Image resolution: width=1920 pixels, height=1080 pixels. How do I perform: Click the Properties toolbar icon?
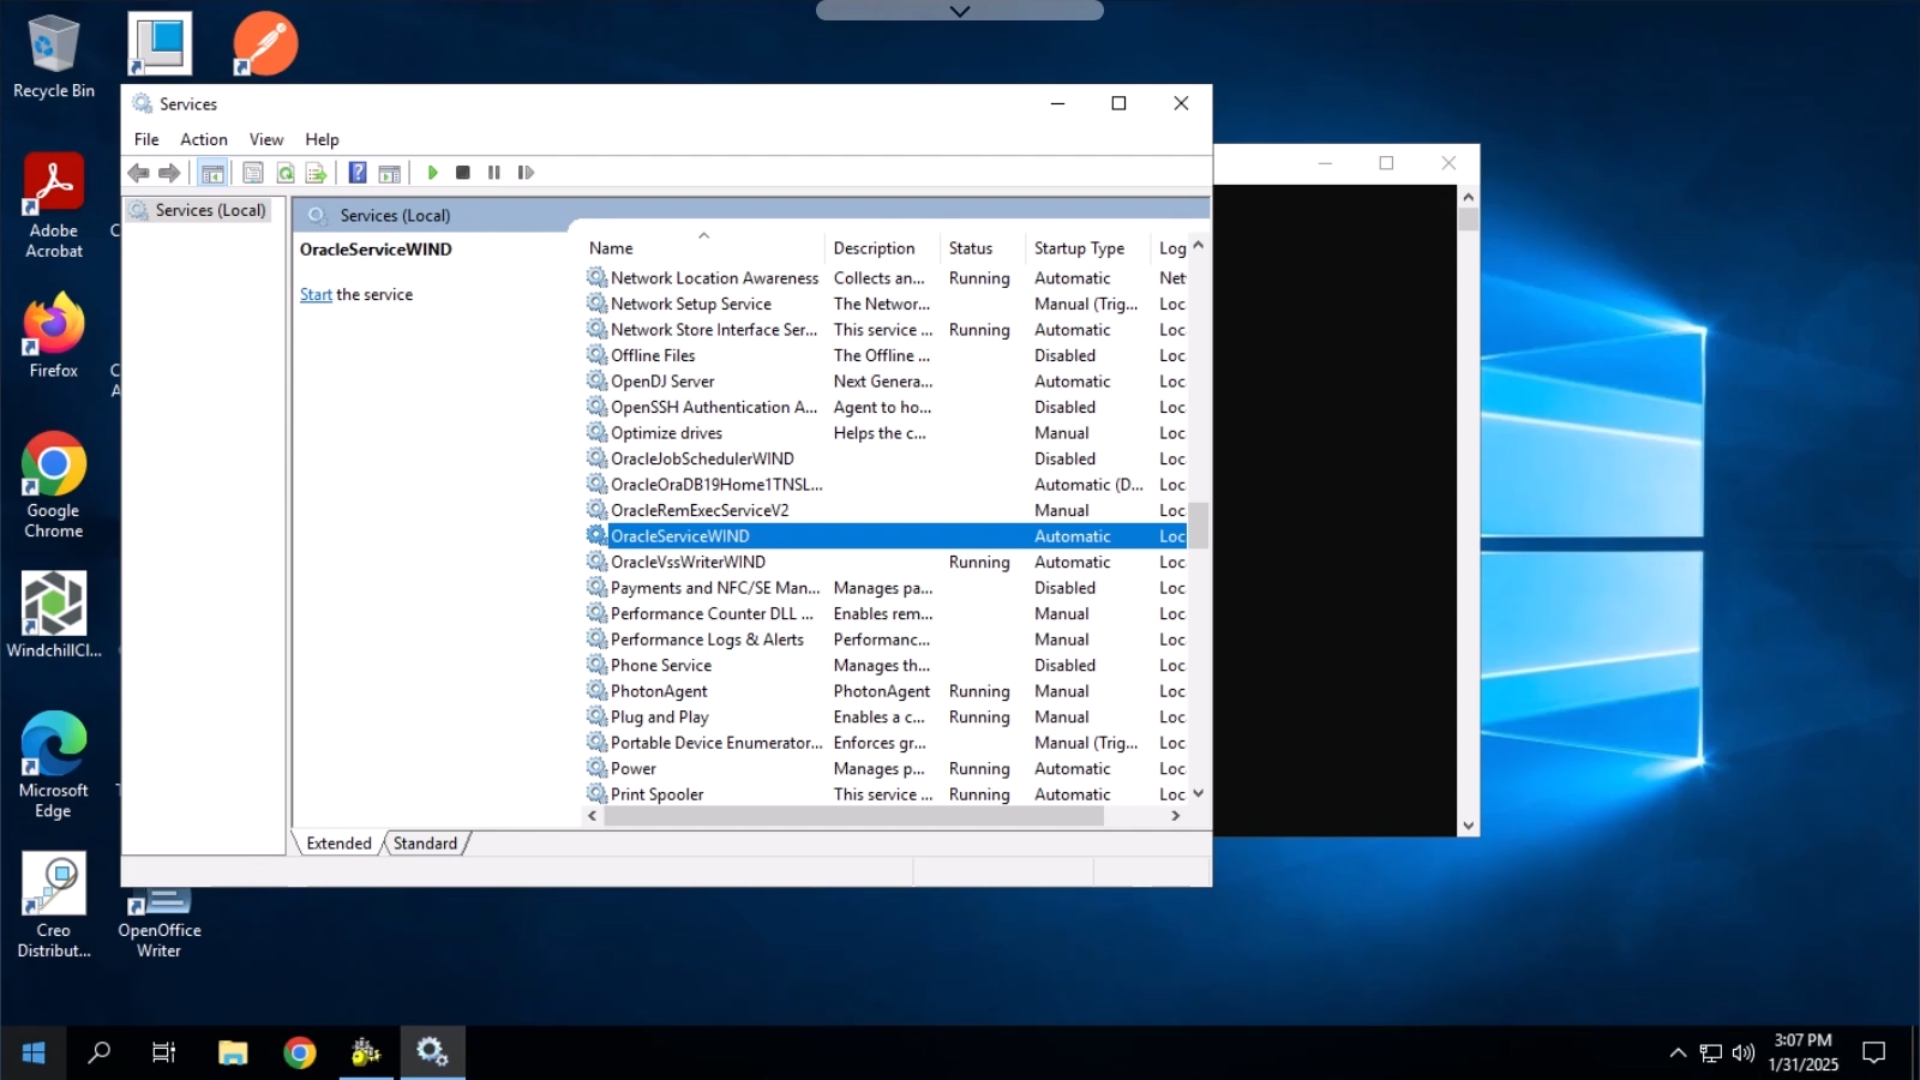pos(253,173)
